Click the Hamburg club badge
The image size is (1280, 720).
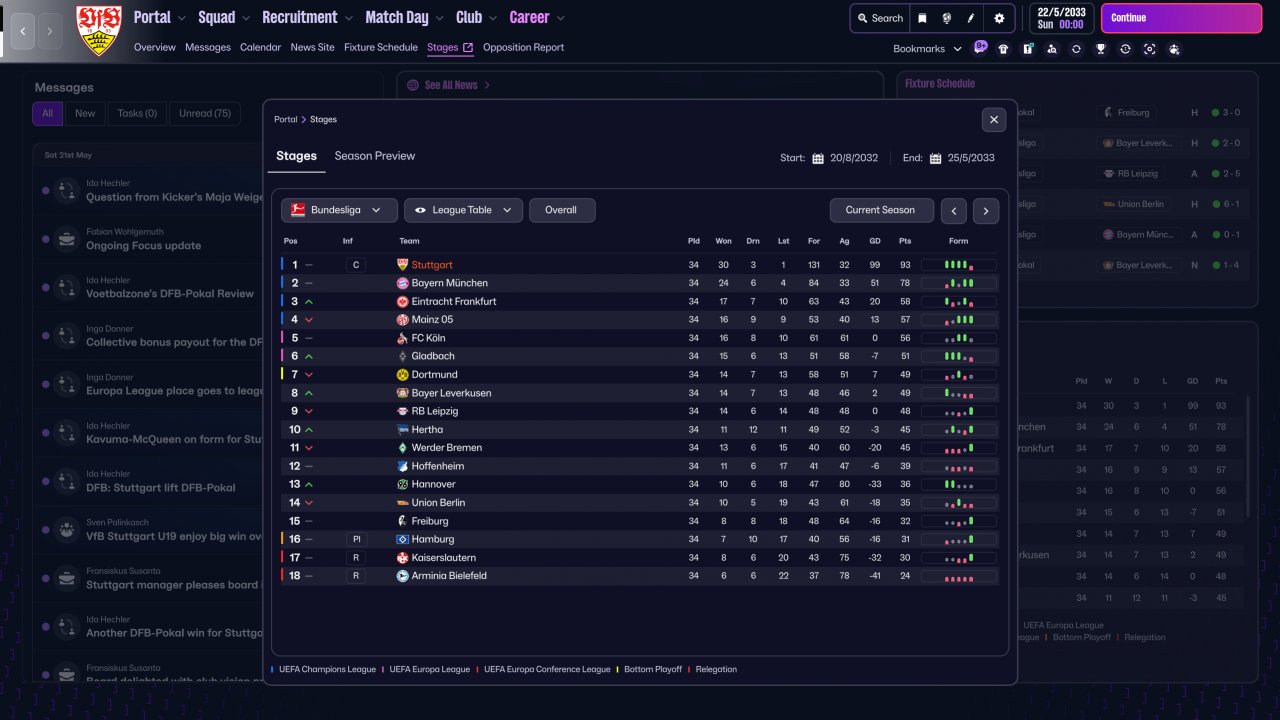point(402,539)
